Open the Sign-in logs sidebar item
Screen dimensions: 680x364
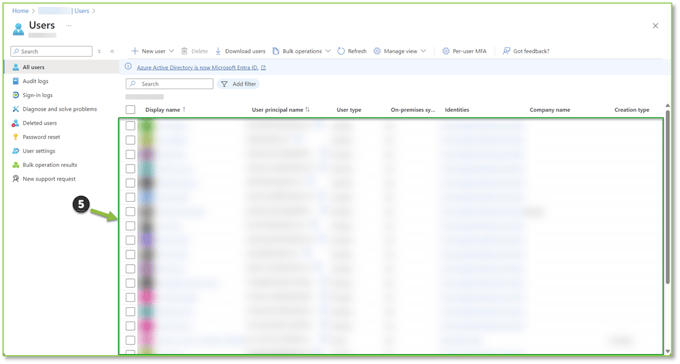click(33, 95)
